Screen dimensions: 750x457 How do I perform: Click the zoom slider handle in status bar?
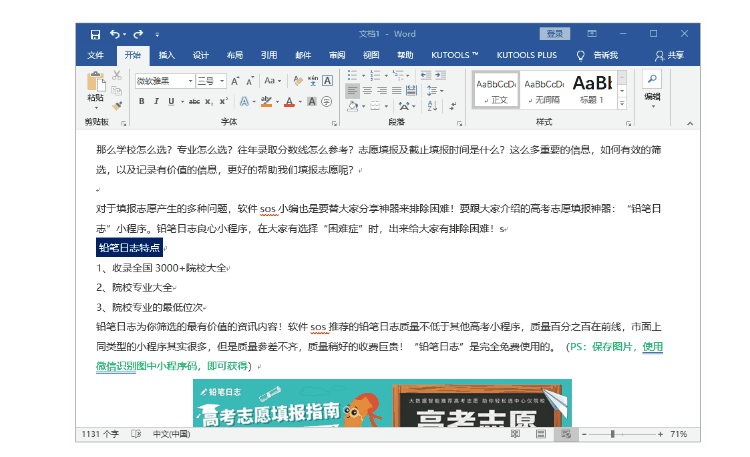[x=612, y=434]
